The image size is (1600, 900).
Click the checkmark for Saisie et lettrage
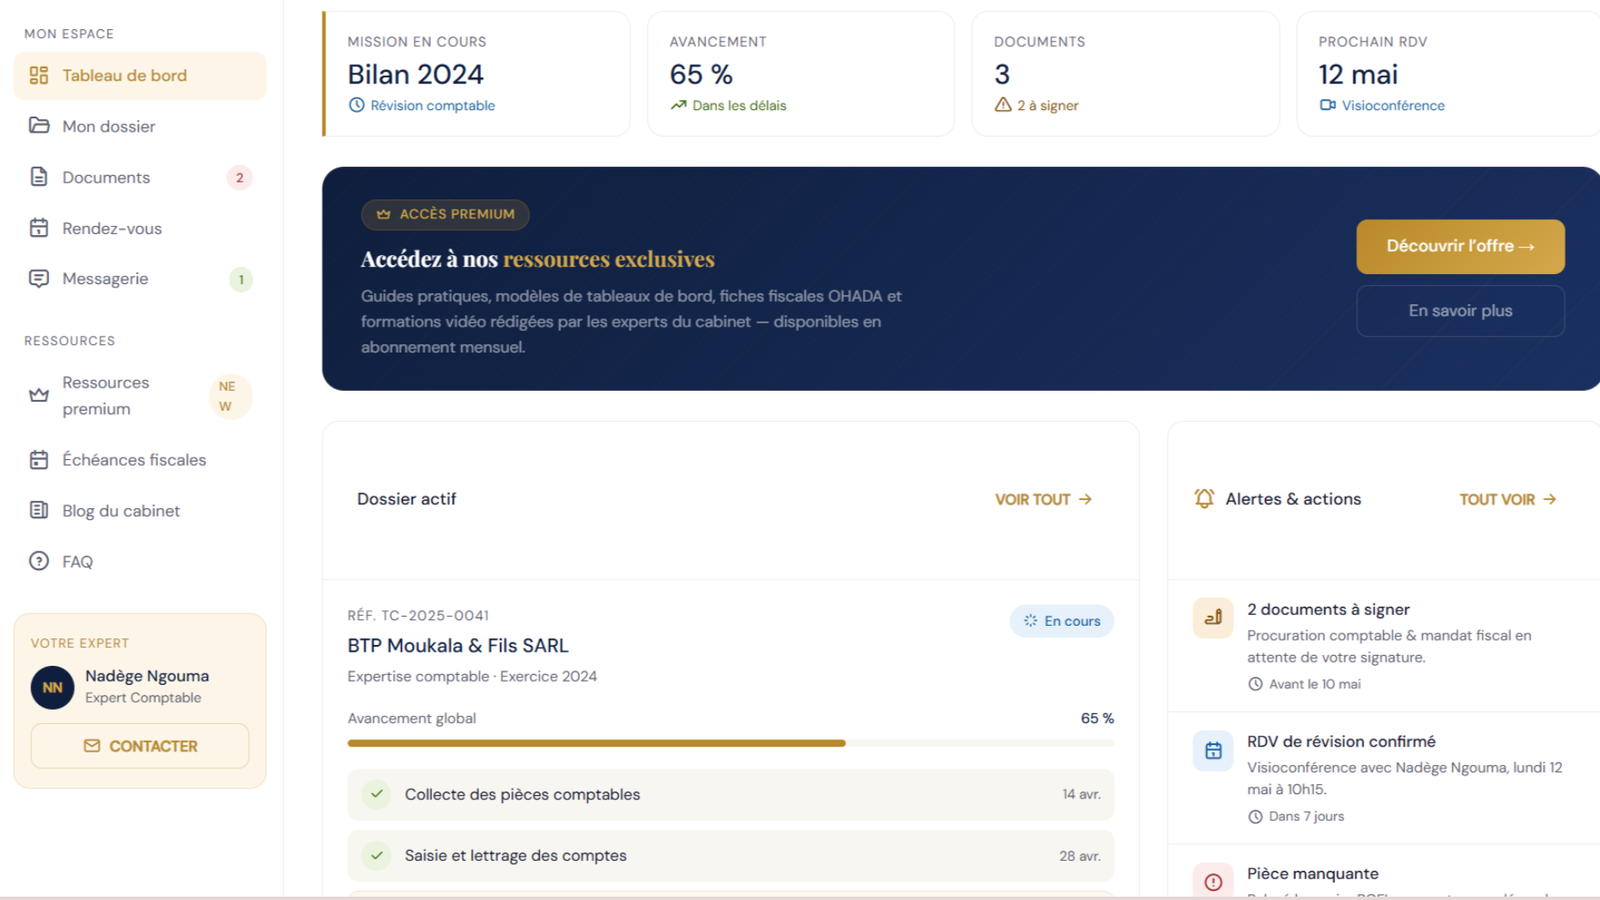[377, 856]
